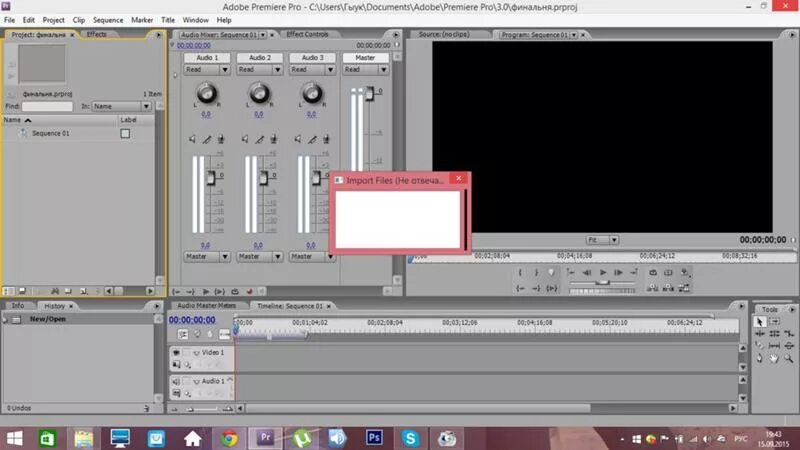Open Audio 2 automation mode Read dropdown
800x450 pixels.
[260, 69]
